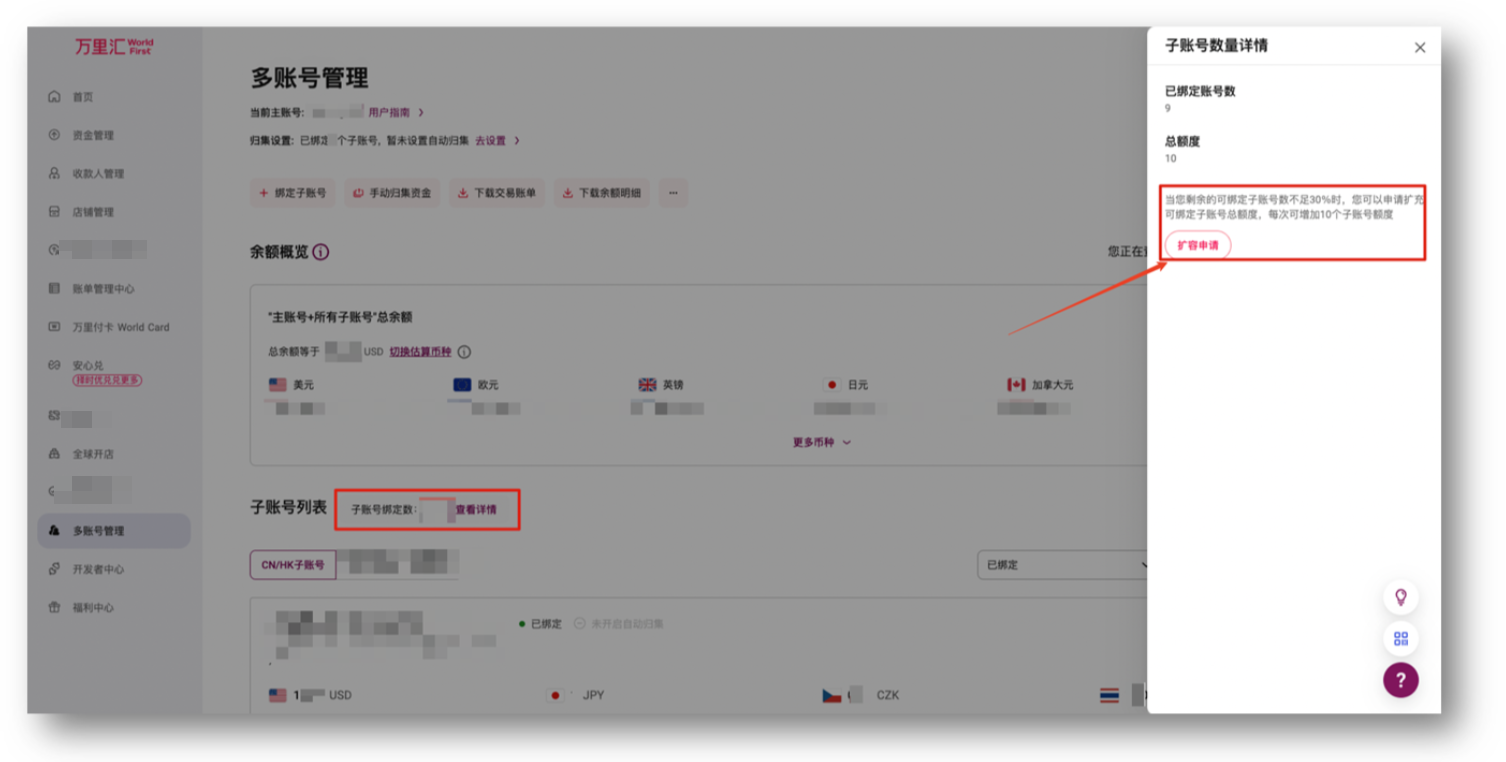Click the 切换估算币种 link

click(419, 352)
